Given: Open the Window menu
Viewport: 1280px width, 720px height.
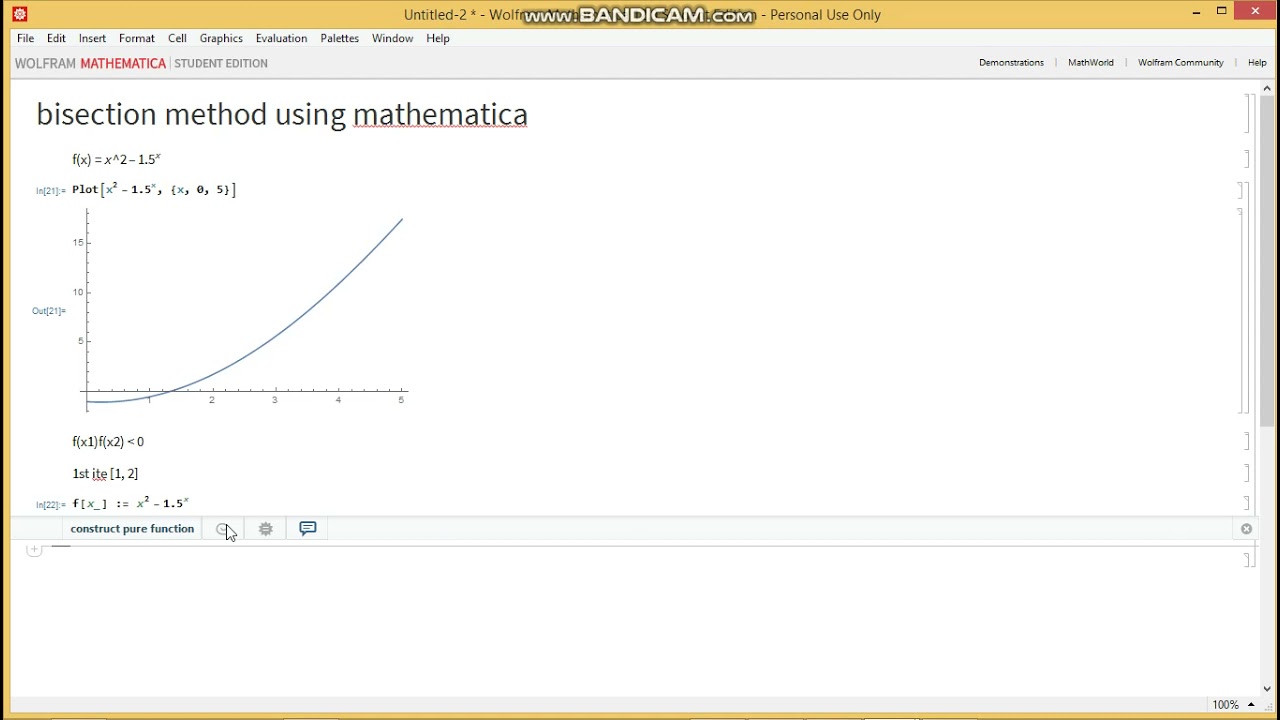Looking at the screenshot, I should coord(392,38).
